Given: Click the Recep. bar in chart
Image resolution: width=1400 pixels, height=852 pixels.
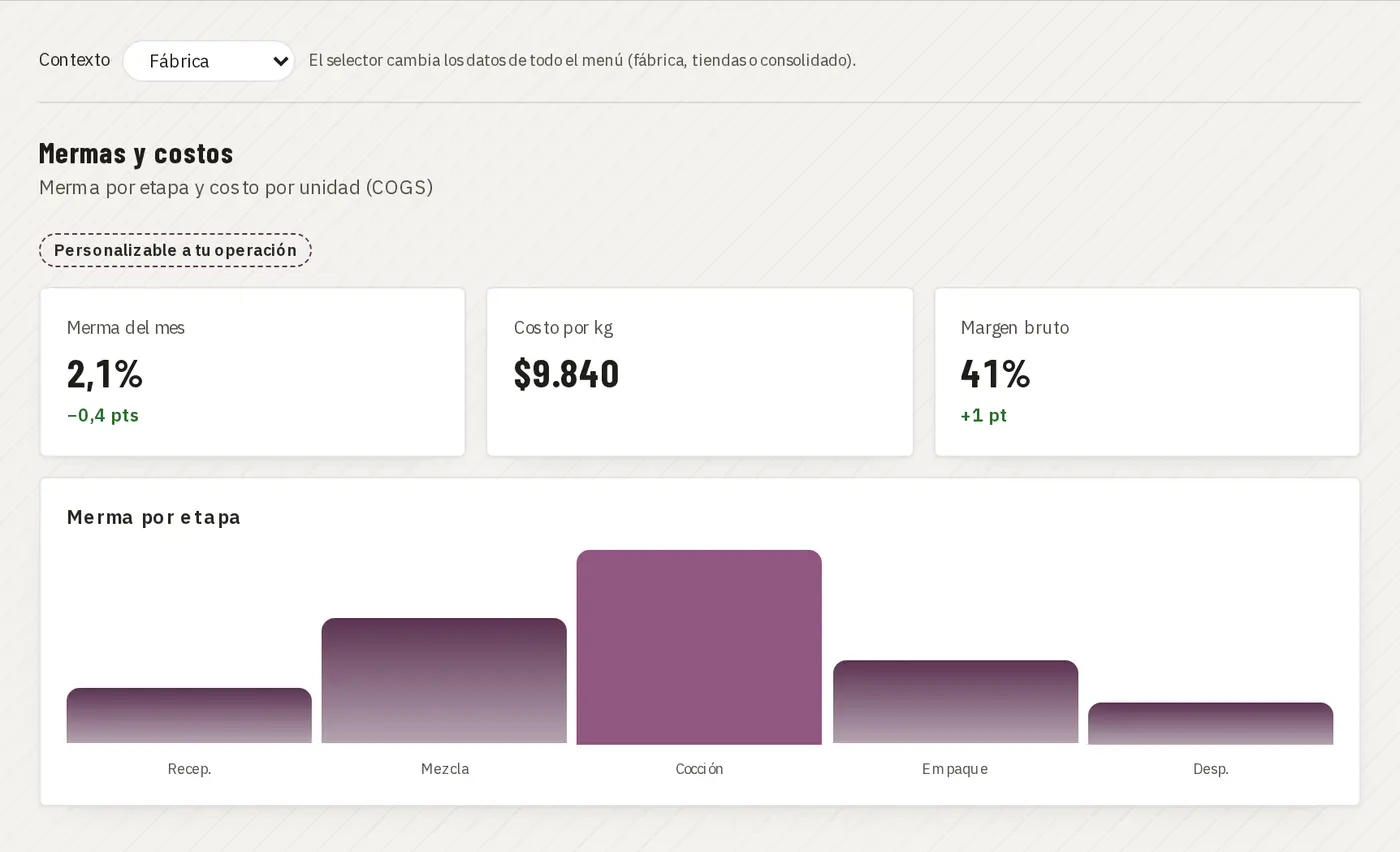Looking at the screenshot, I should (x=189, y=716).
